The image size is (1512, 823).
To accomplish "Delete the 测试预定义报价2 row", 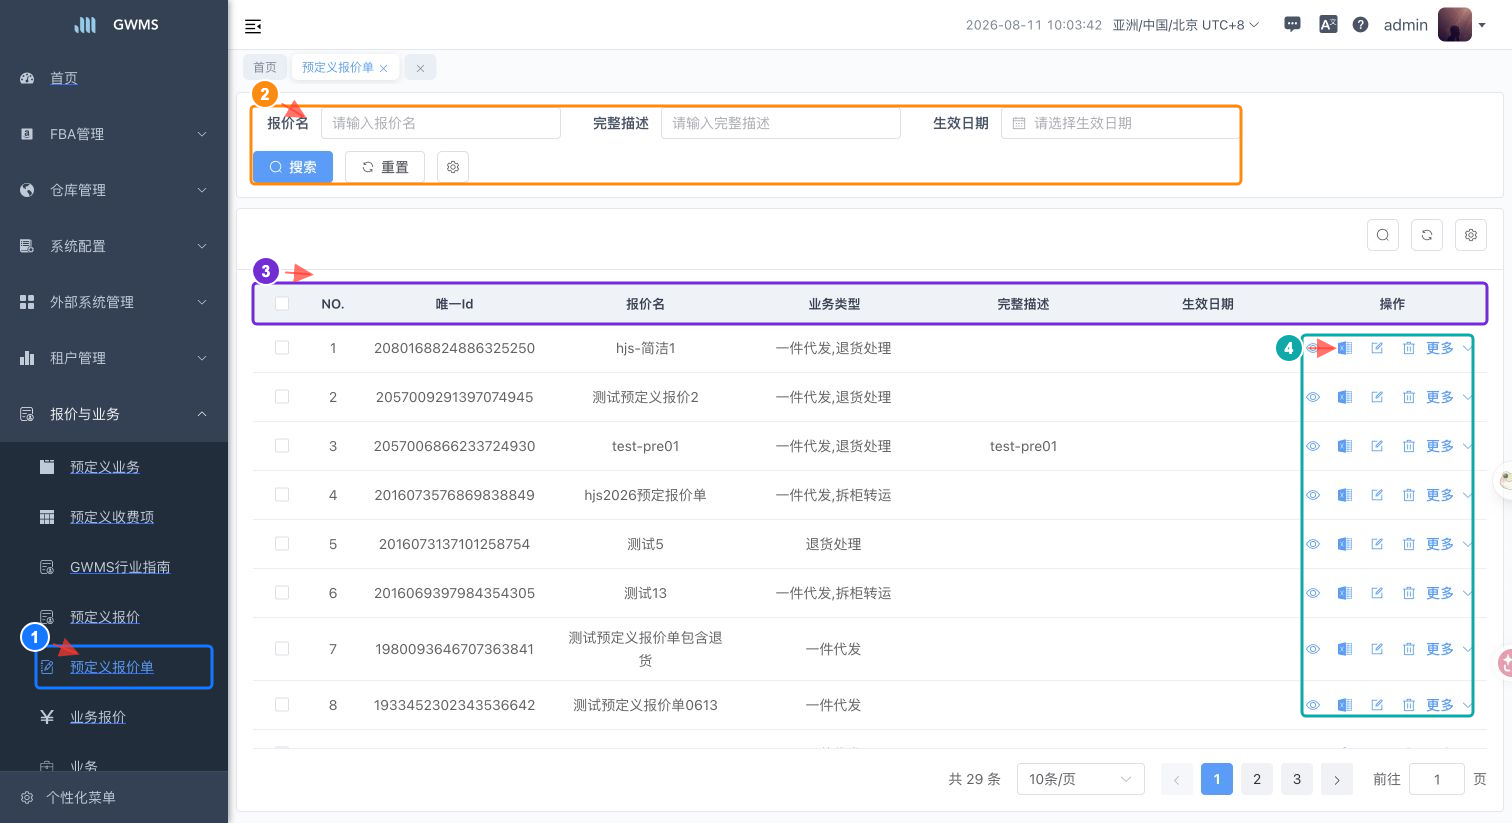I will pos(1408,397).
